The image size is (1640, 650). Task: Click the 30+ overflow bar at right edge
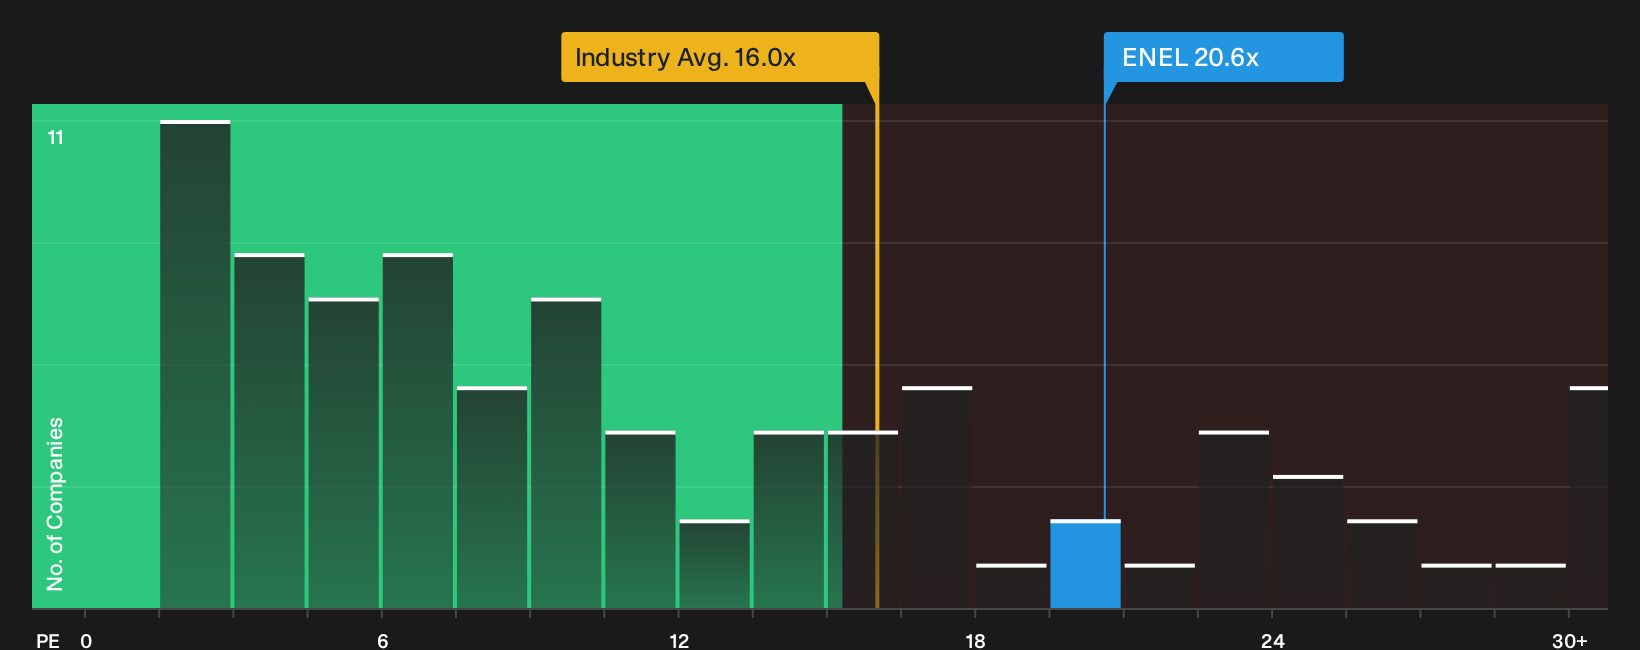tap(1589, 497)
